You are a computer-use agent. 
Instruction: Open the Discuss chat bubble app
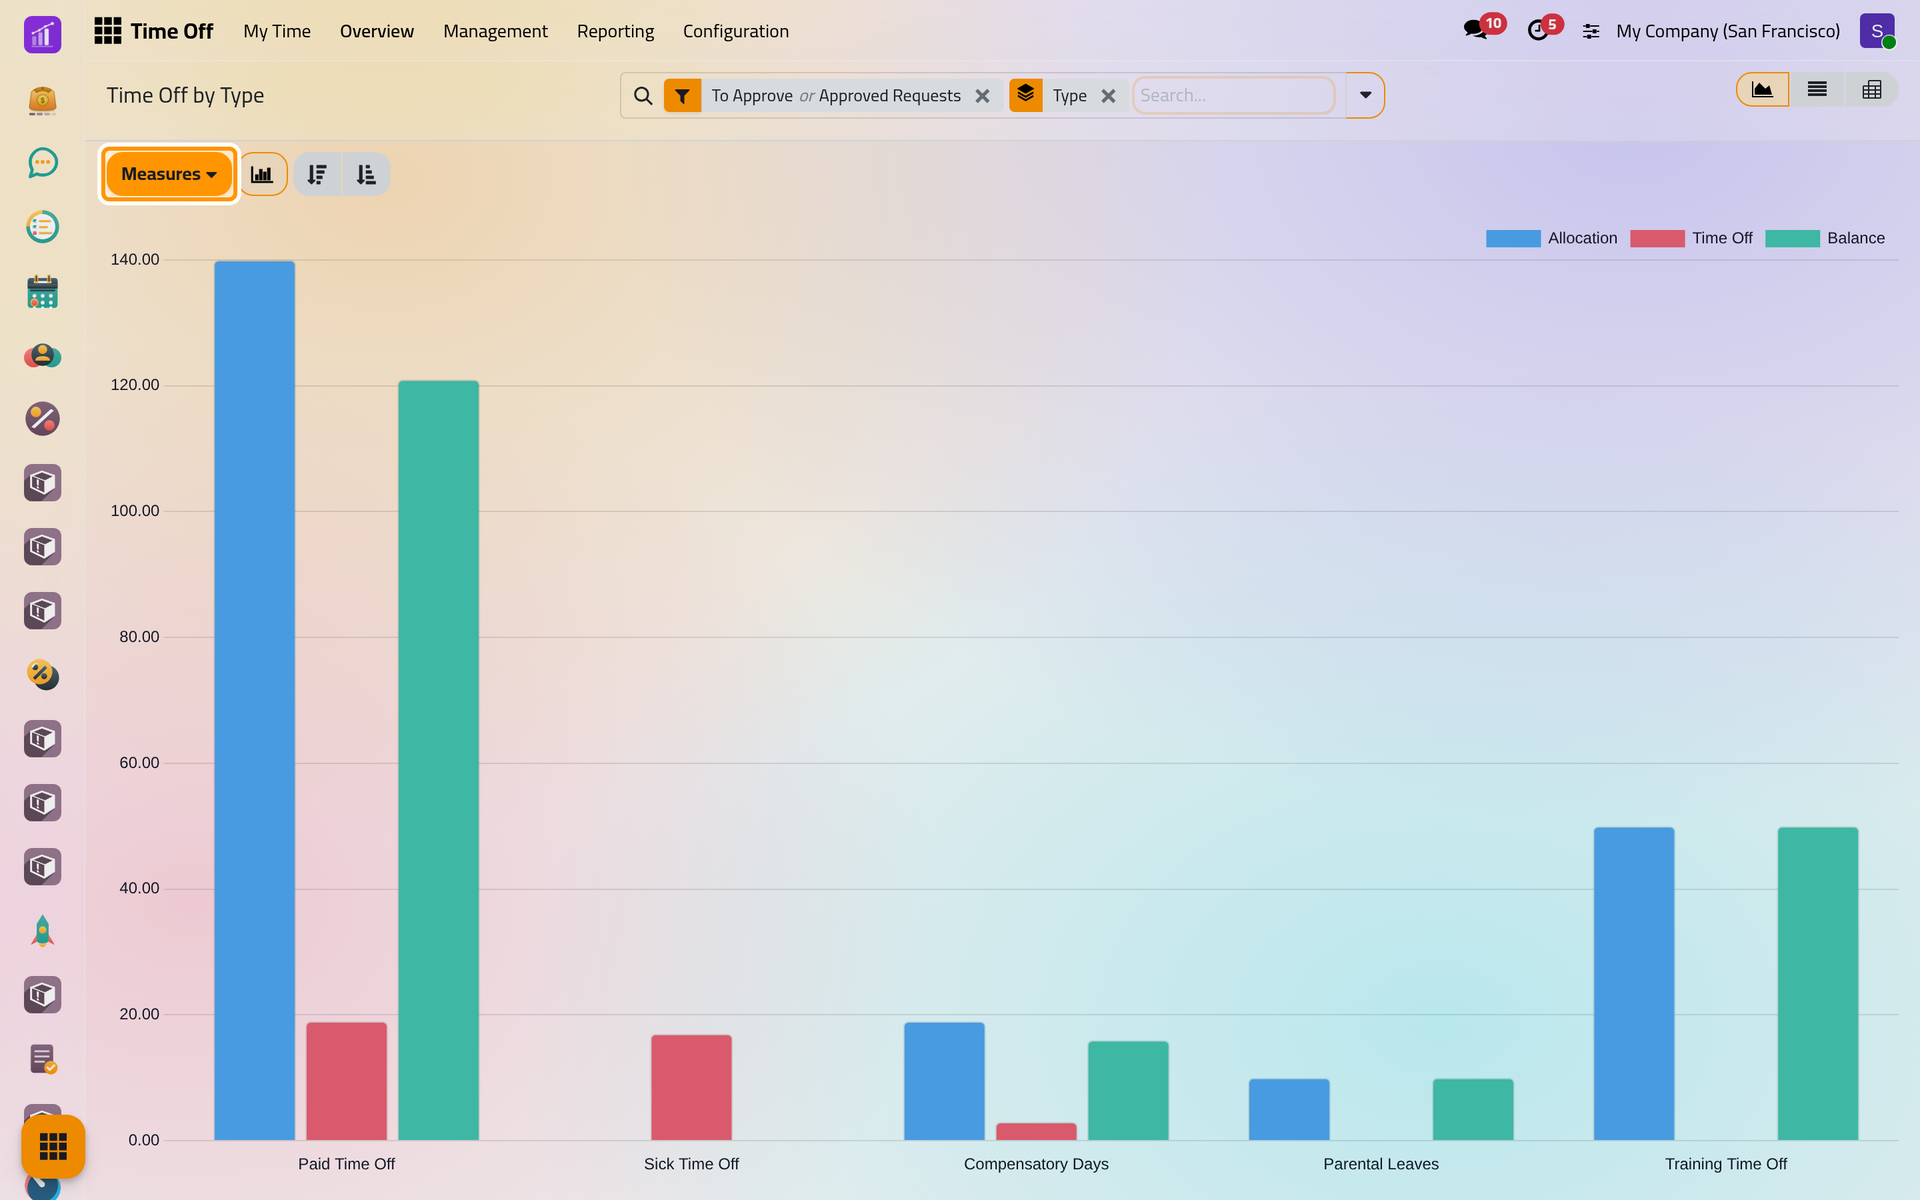pos(42,163)
